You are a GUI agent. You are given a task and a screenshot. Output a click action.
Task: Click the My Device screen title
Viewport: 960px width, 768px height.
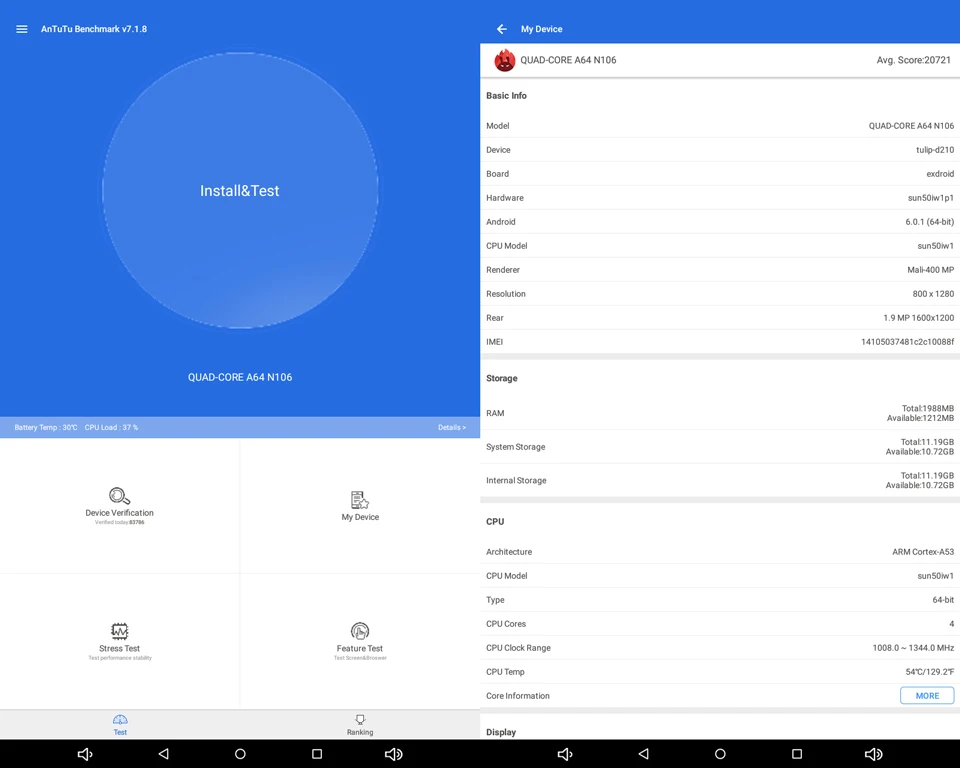pyautogui.click(x=541, y=29)
